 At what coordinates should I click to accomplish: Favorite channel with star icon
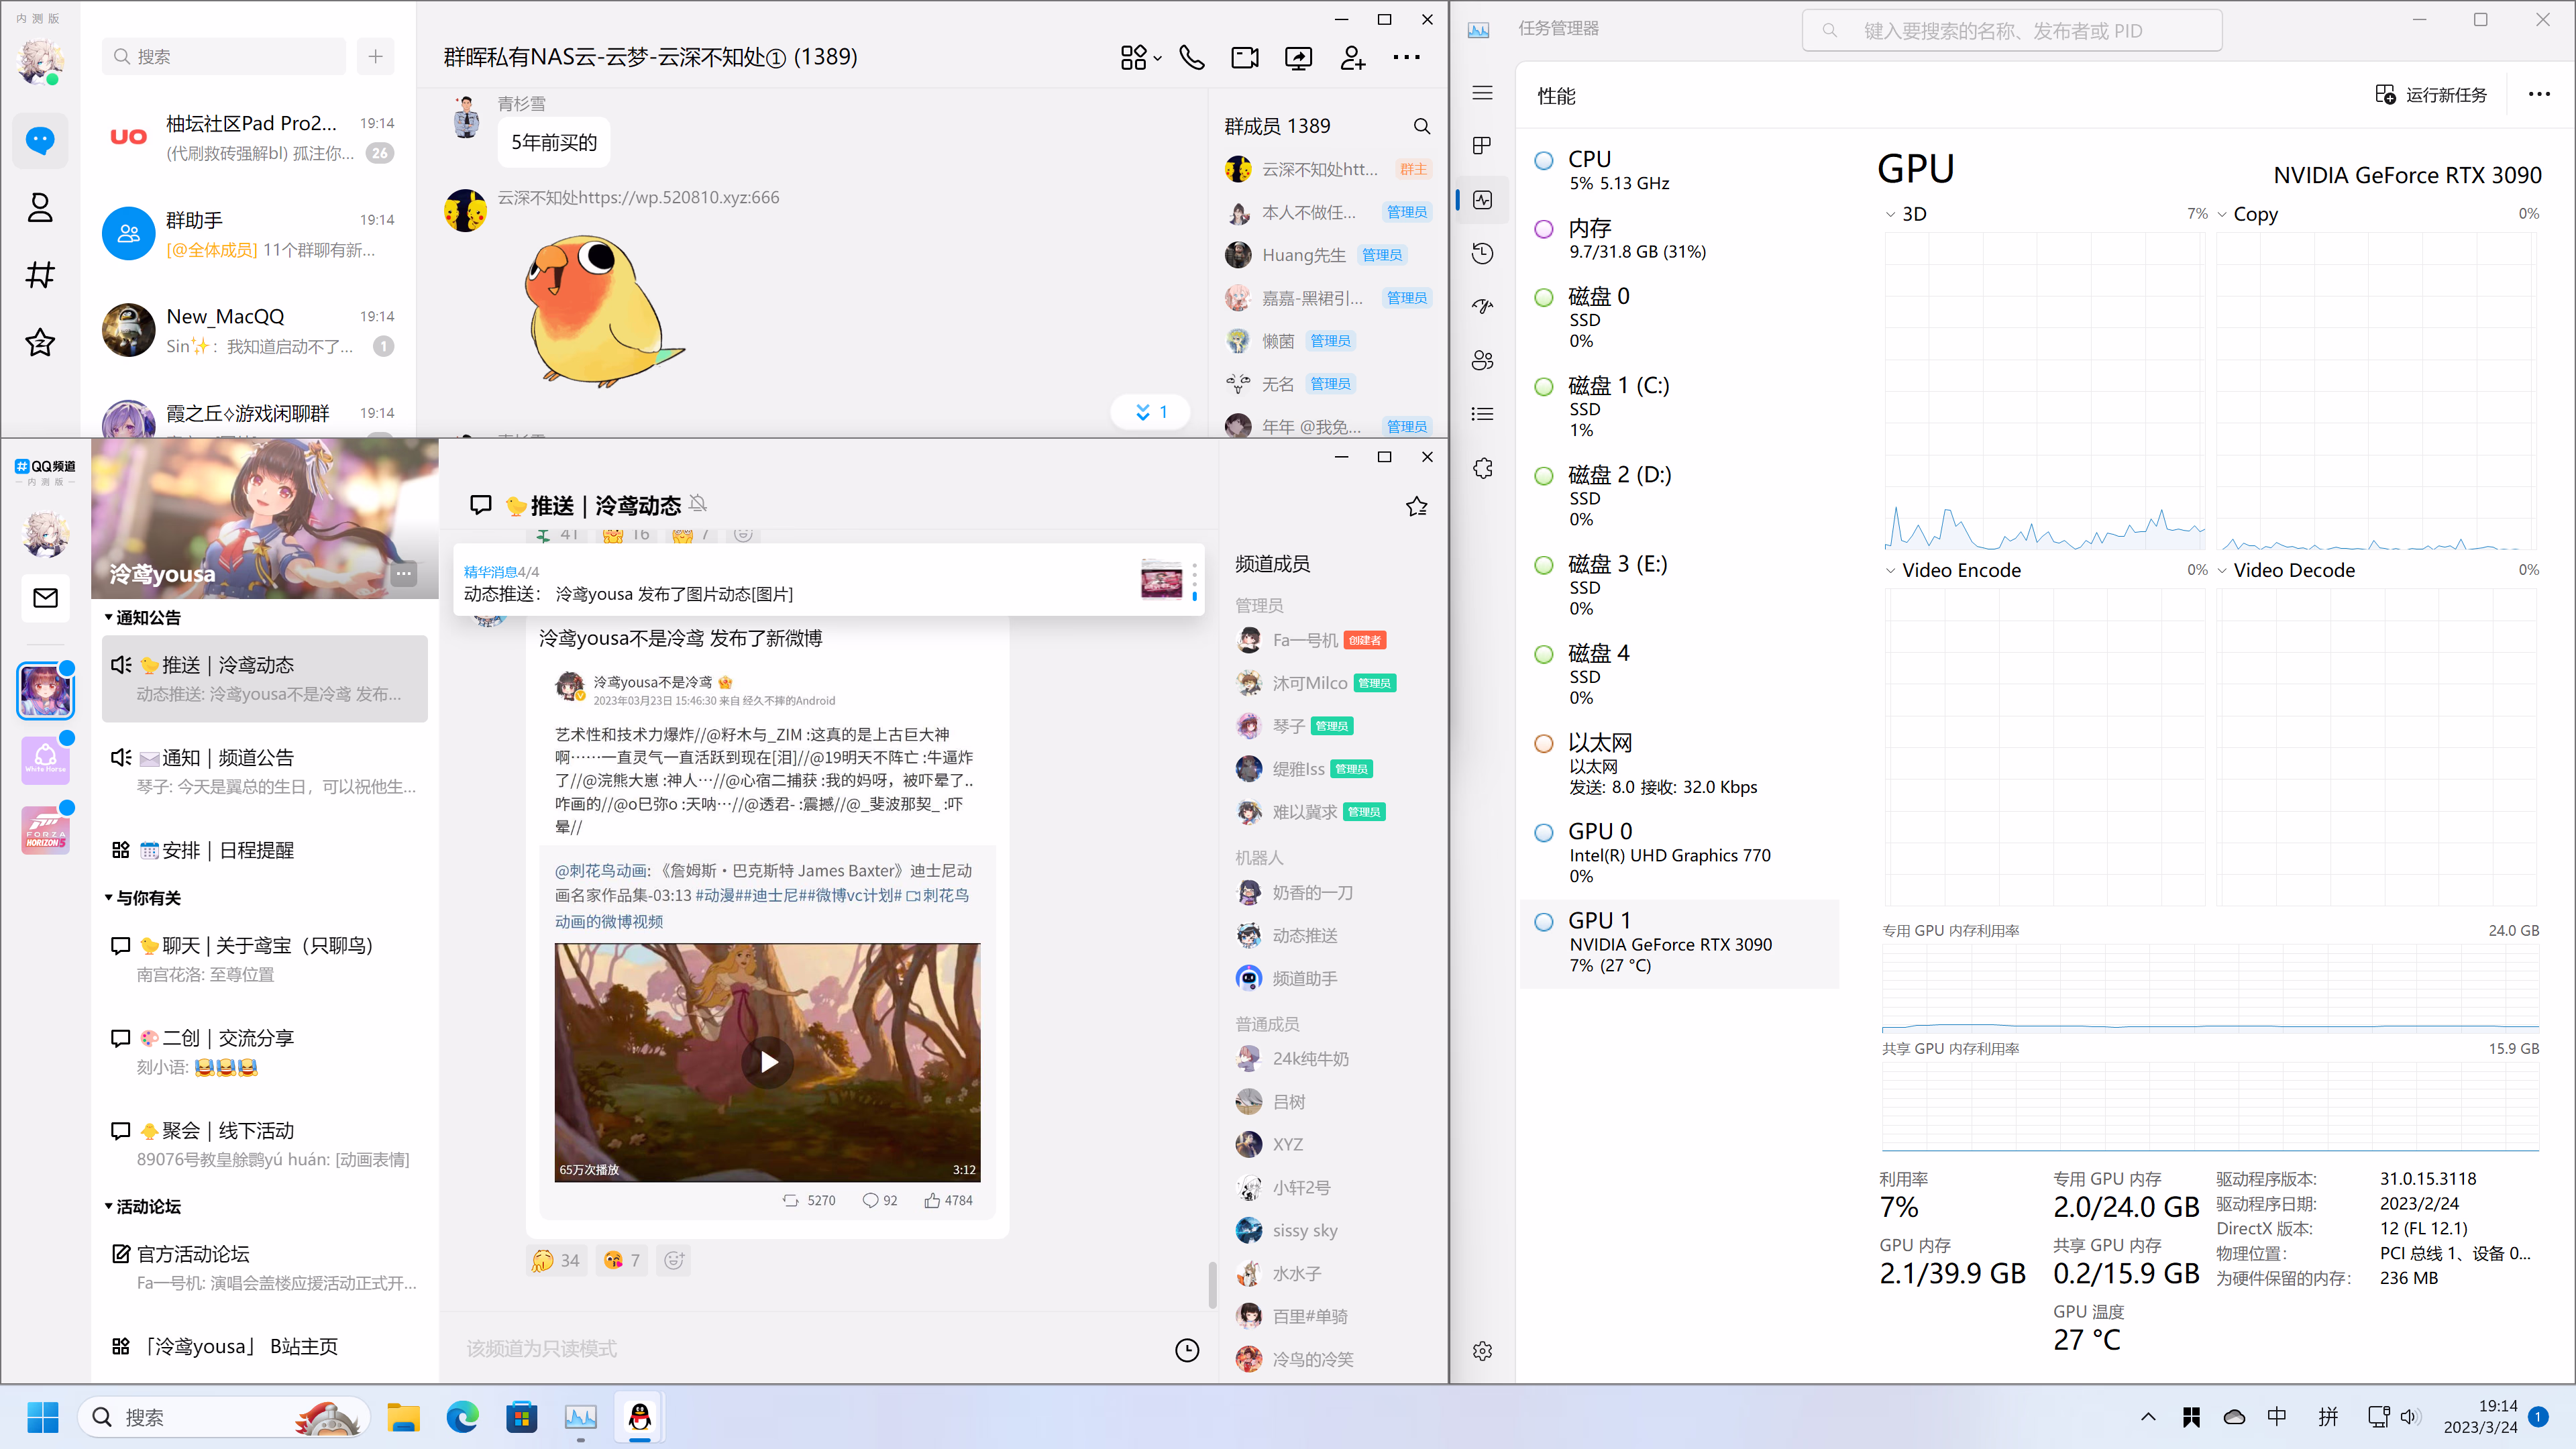pos(1416,507)
